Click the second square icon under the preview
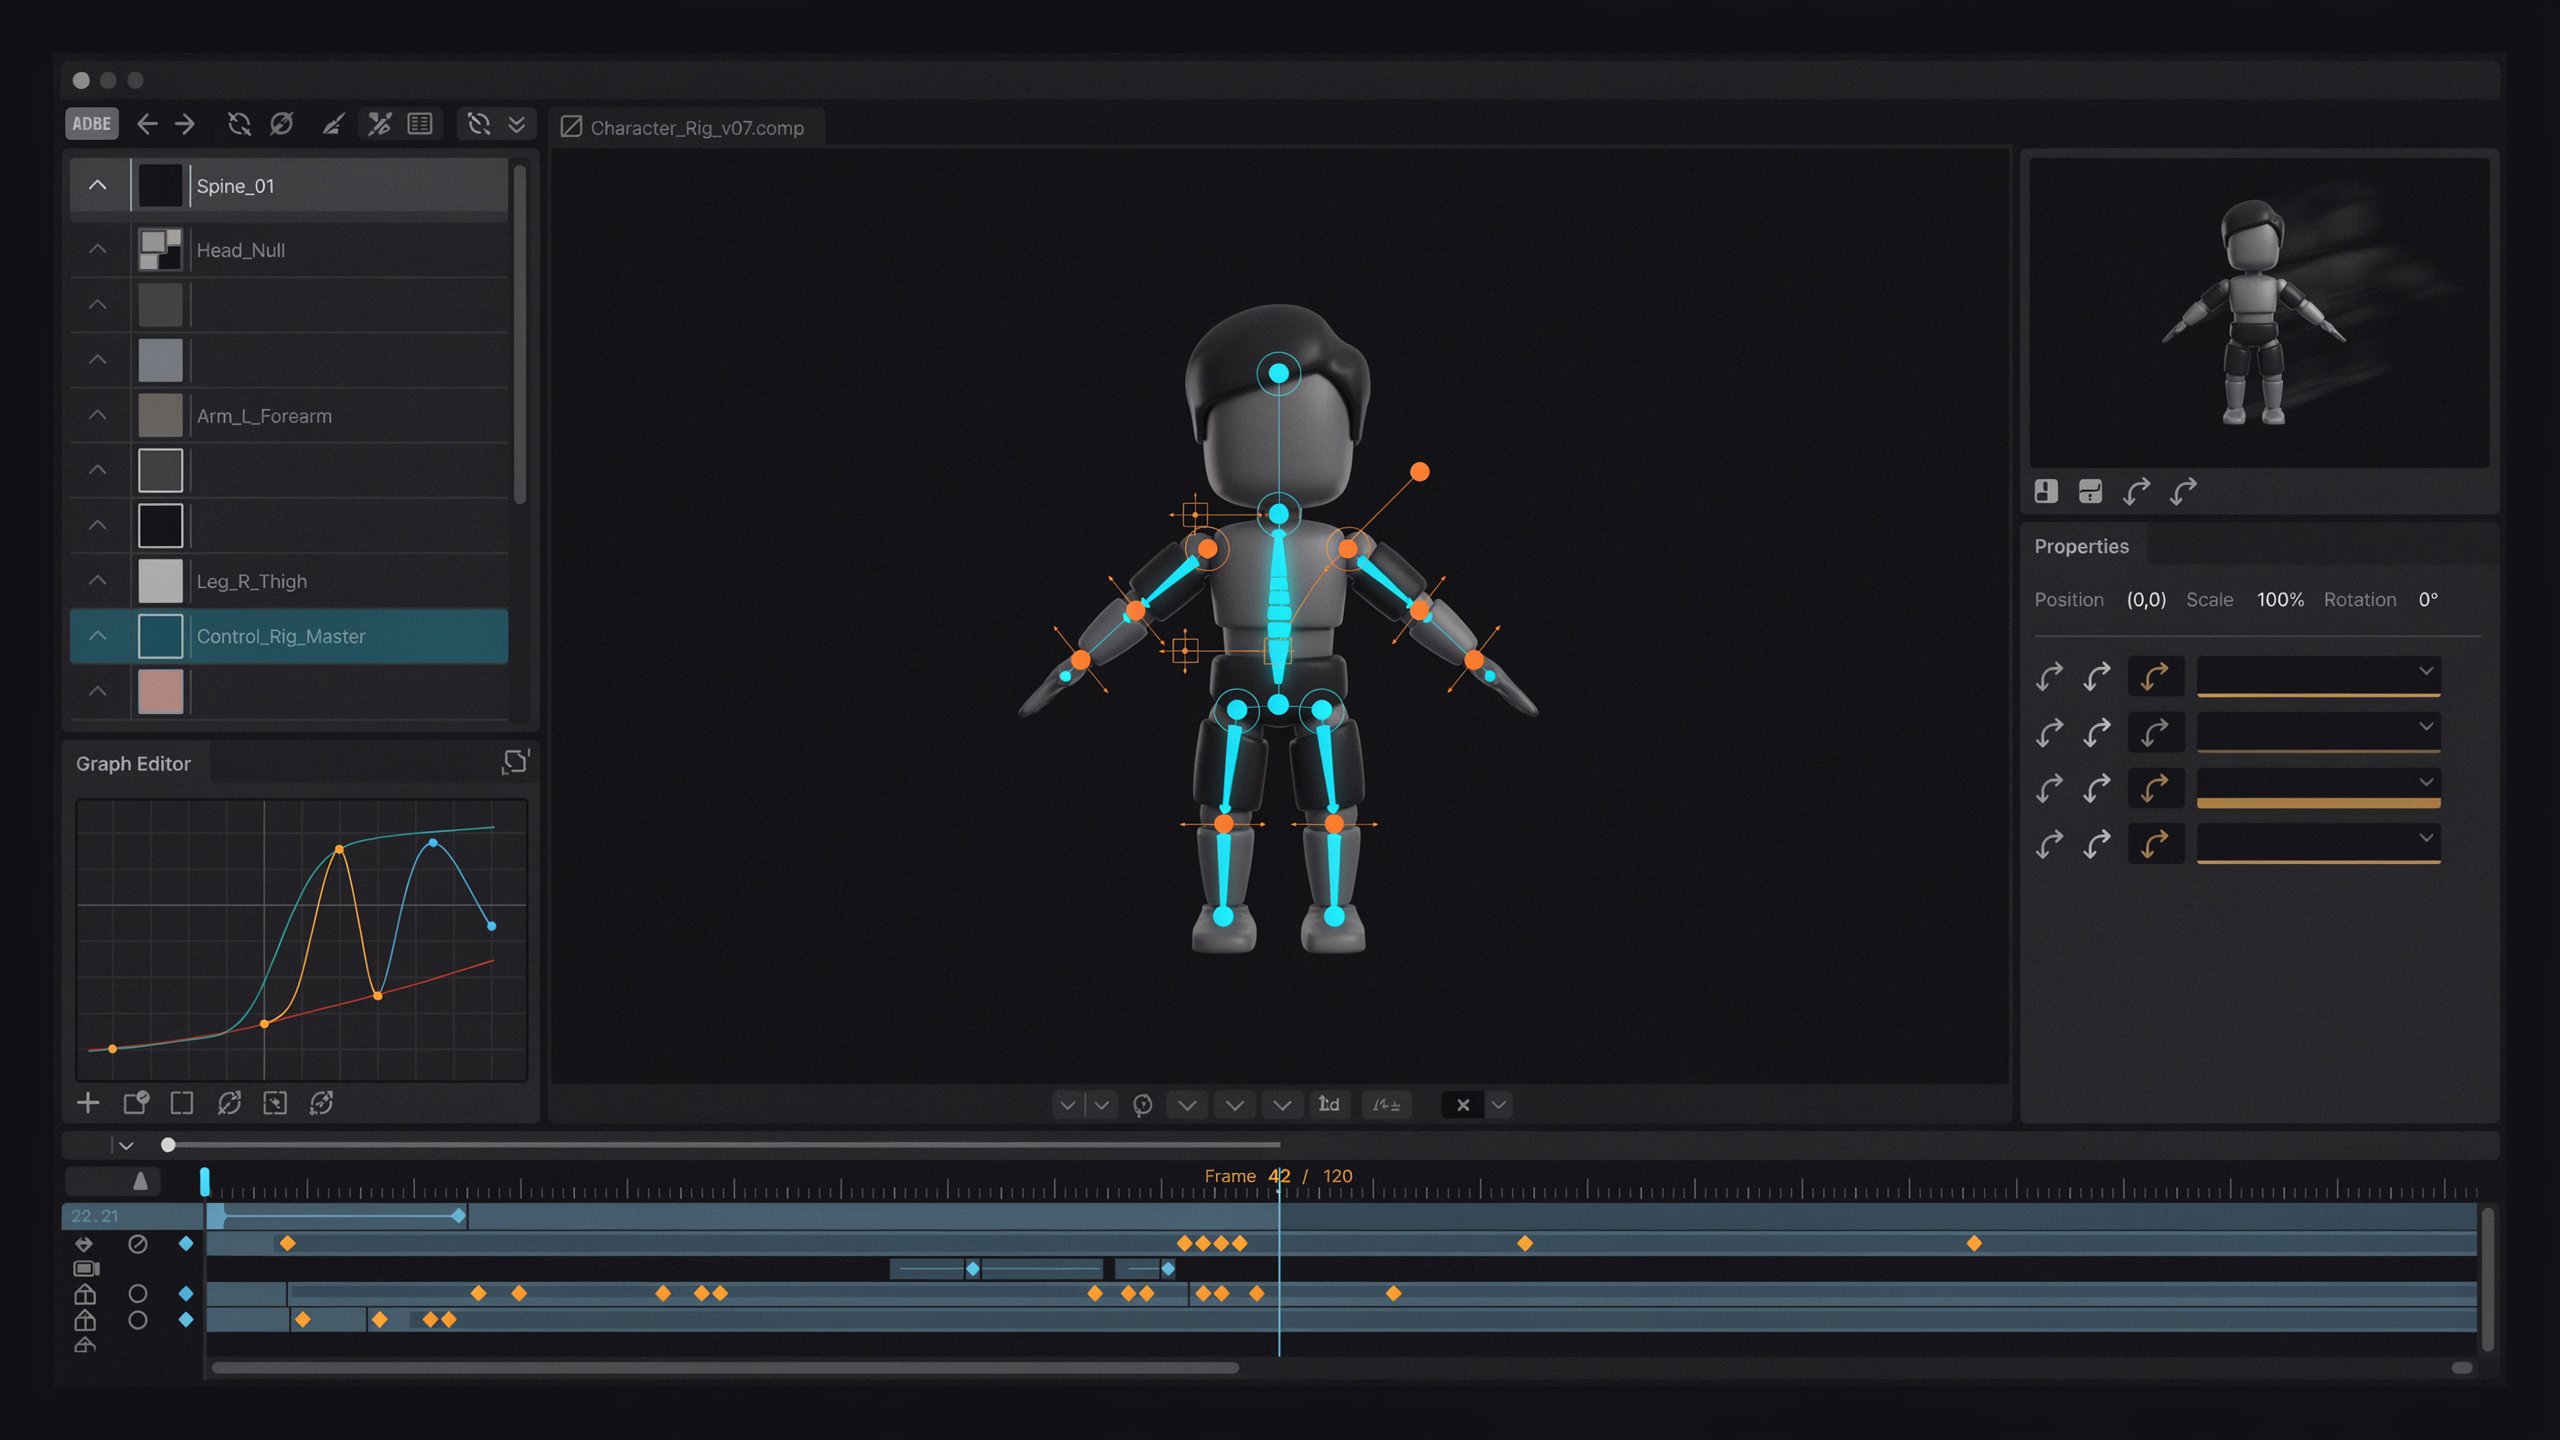Screen dimensions: 2560x1440 (x=2090, y=491)
